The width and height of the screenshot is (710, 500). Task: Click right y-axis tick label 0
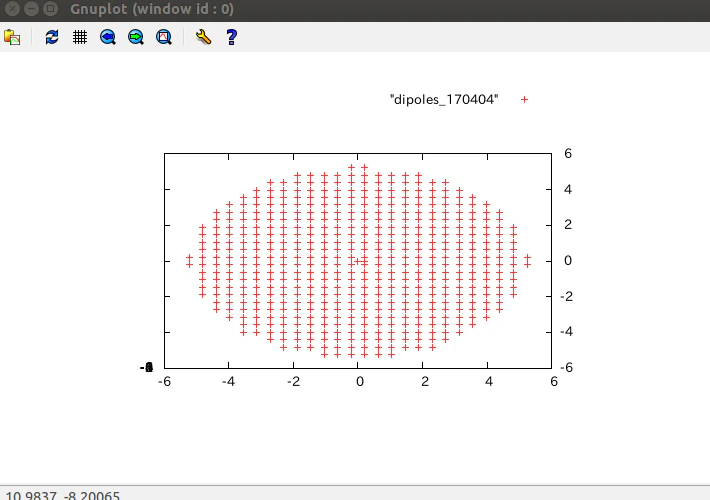click(x=568, y=260)
